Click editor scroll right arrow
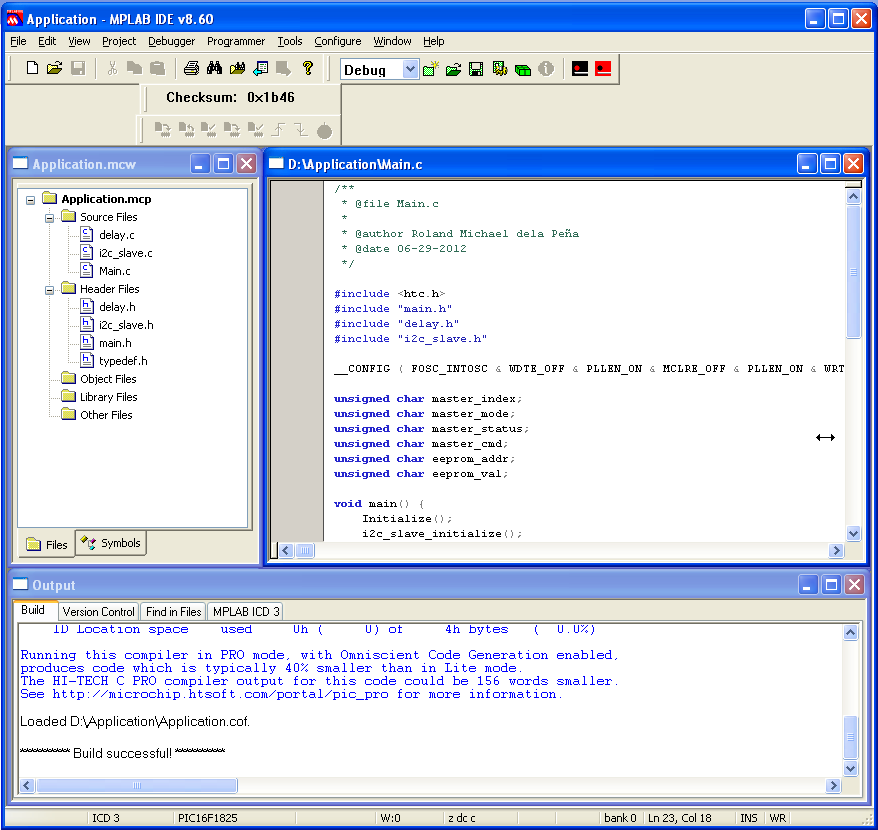The image size is (878, 830). coord(836,551)
